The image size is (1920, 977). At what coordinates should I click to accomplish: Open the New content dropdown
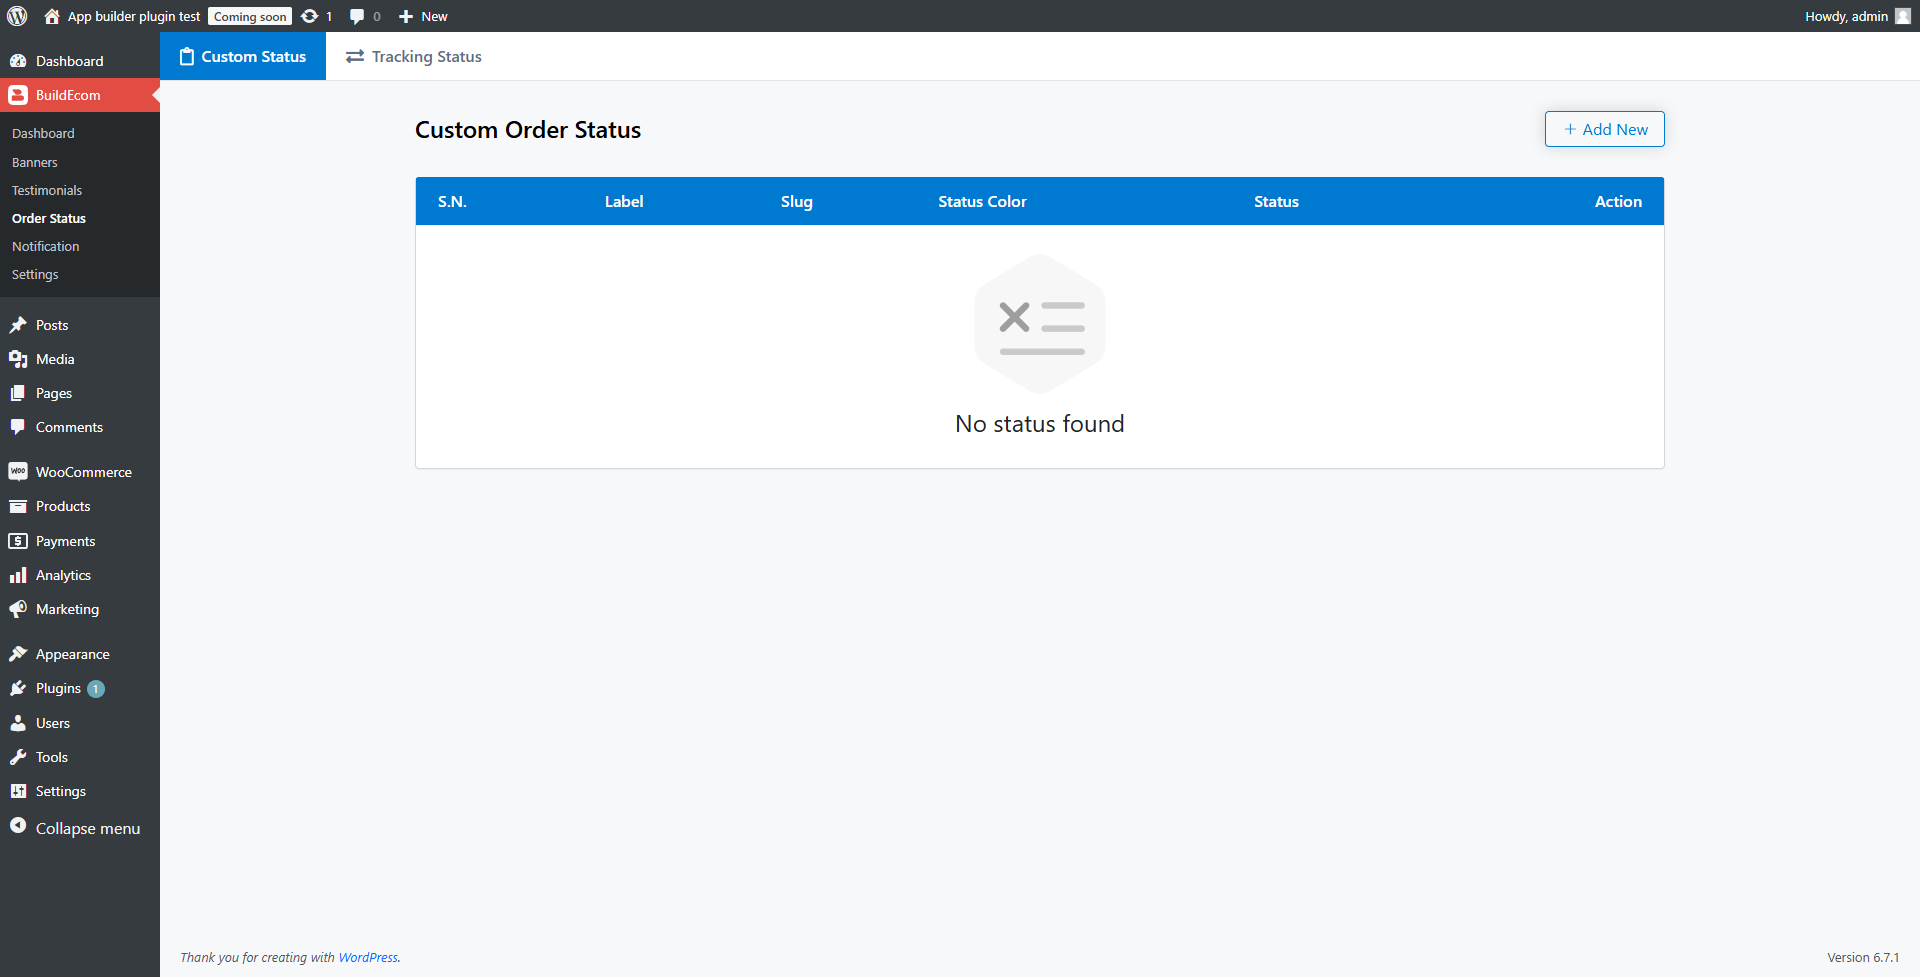pos(424,16)
